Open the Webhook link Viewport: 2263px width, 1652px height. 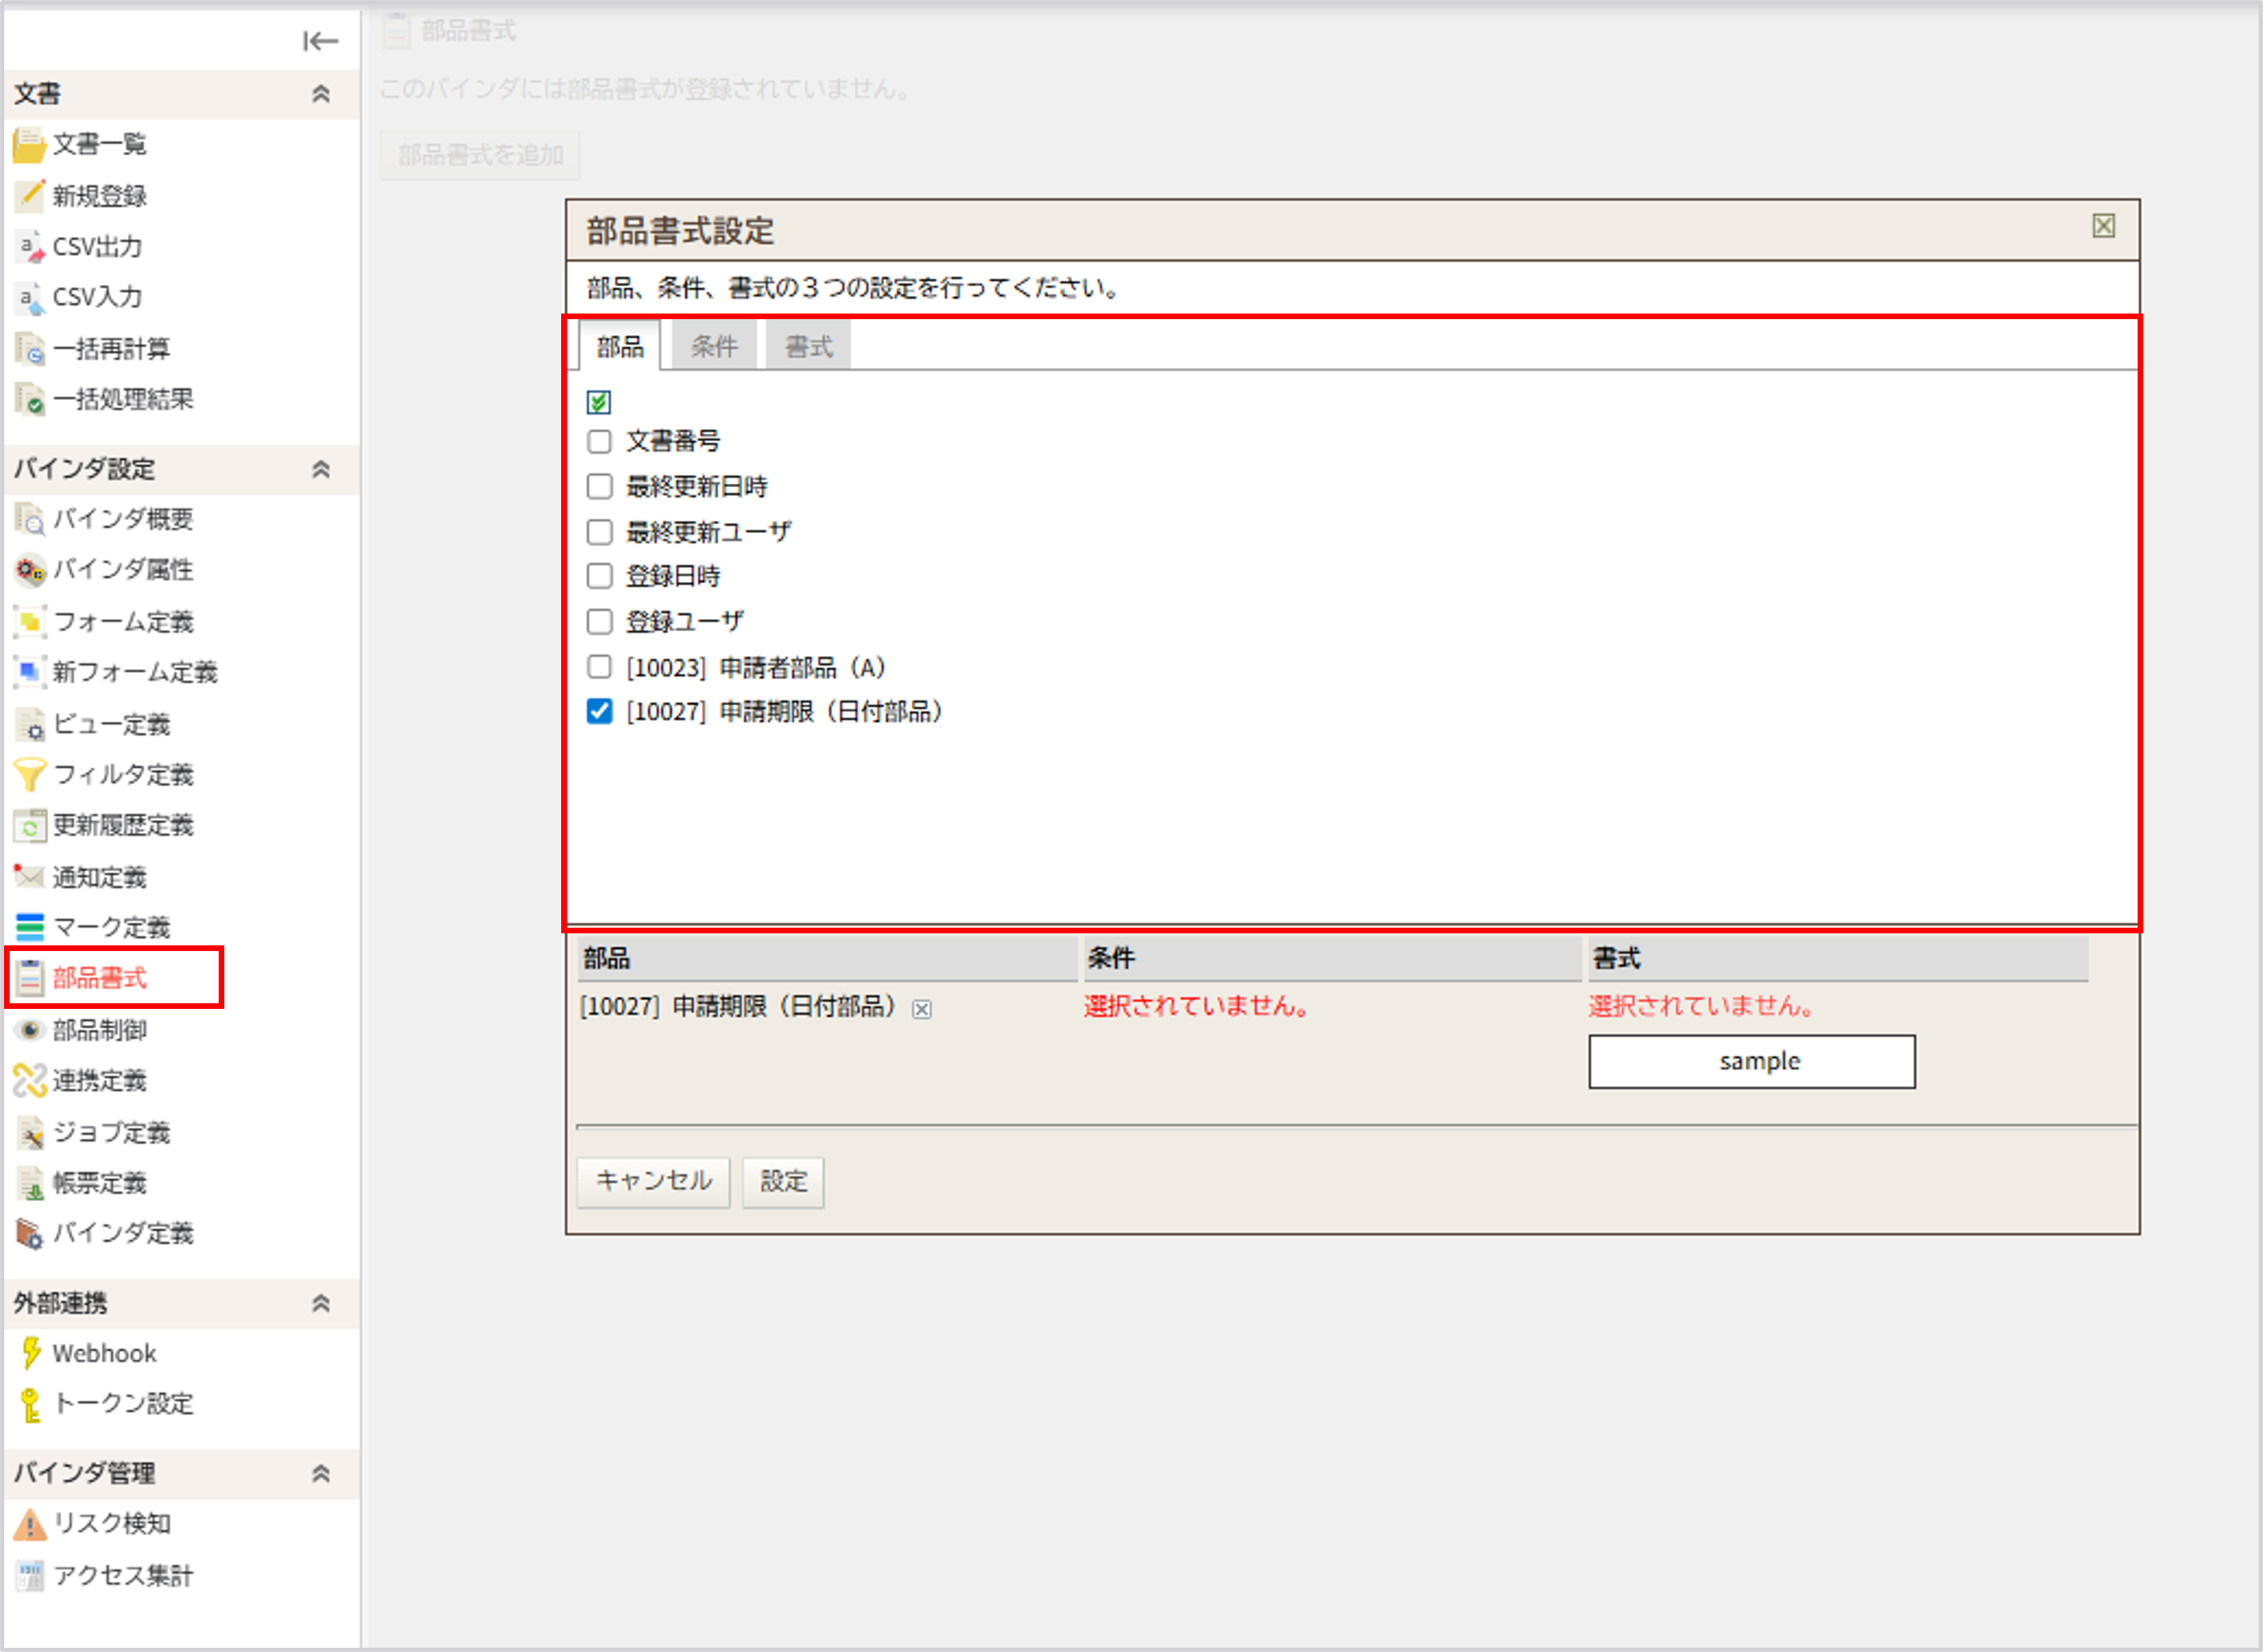(x=104, y=1354)
